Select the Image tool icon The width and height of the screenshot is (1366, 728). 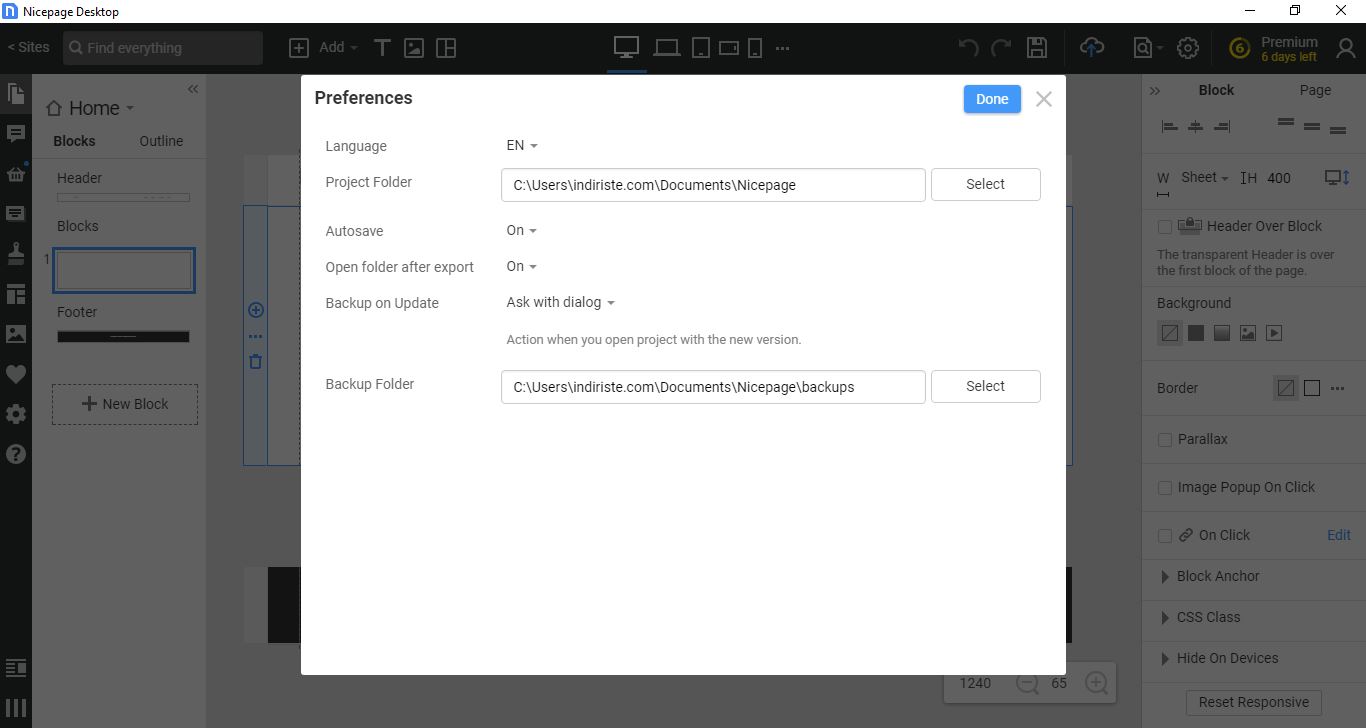coord(414,47)
